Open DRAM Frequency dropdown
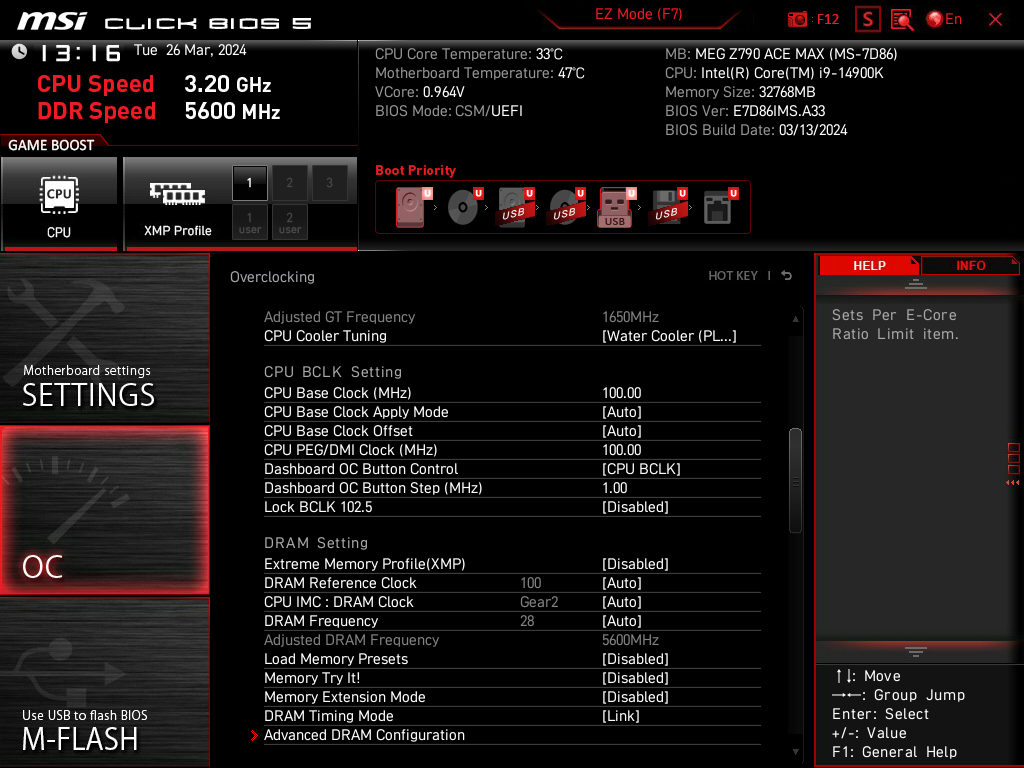 512,621
